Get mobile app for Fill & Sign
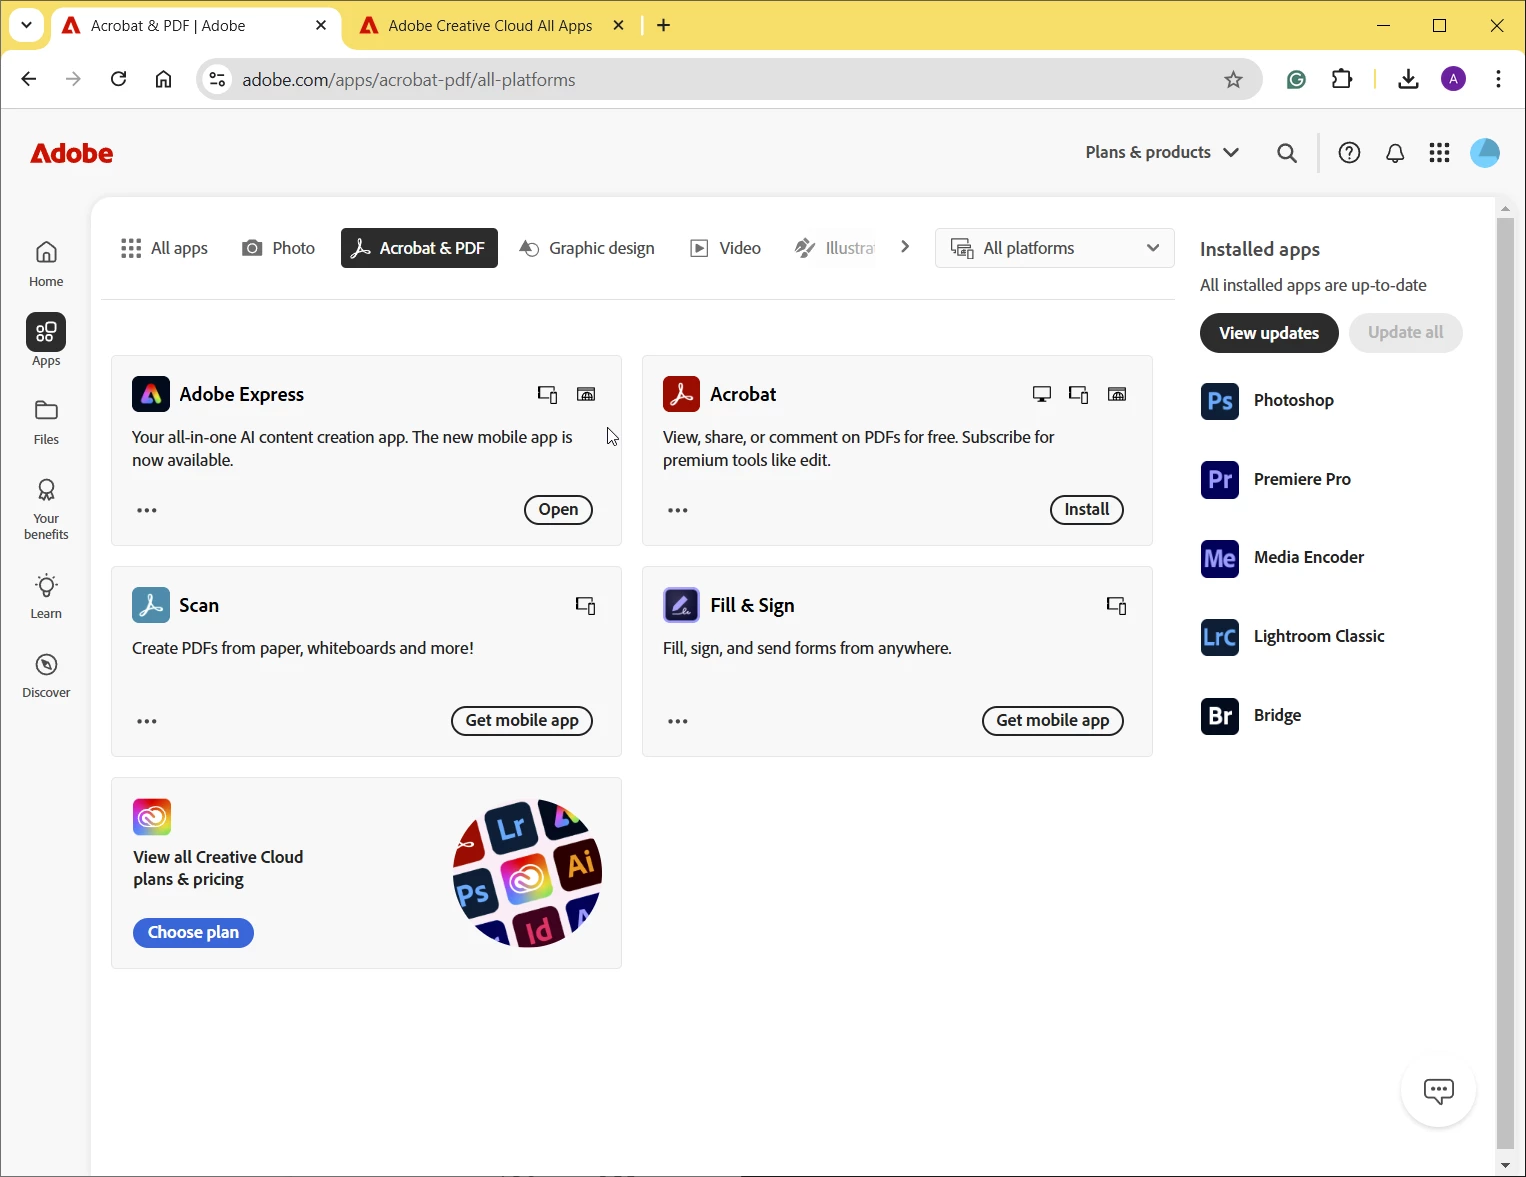1526x1177 pixels. click(x=1053, y=721)
